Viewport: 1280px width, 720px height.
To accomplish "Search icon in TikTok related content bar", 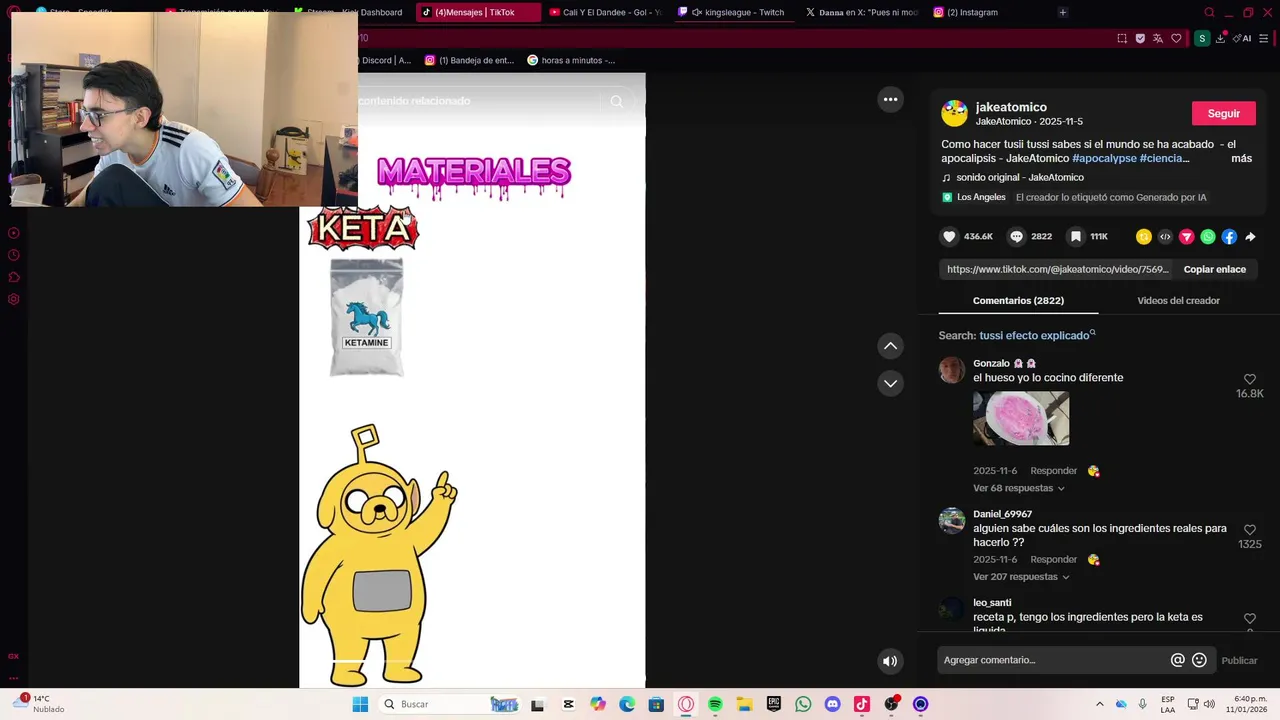I will tap(616, 101).
